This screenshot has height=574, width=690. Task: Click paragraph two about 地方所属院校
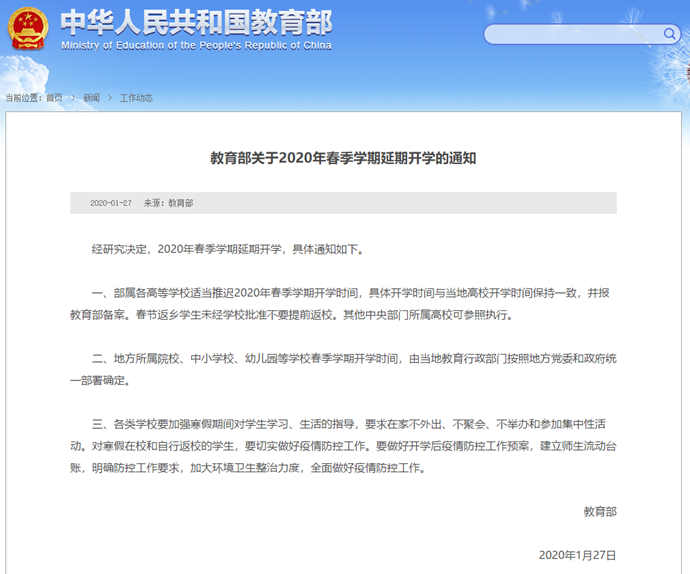point(343,369)
